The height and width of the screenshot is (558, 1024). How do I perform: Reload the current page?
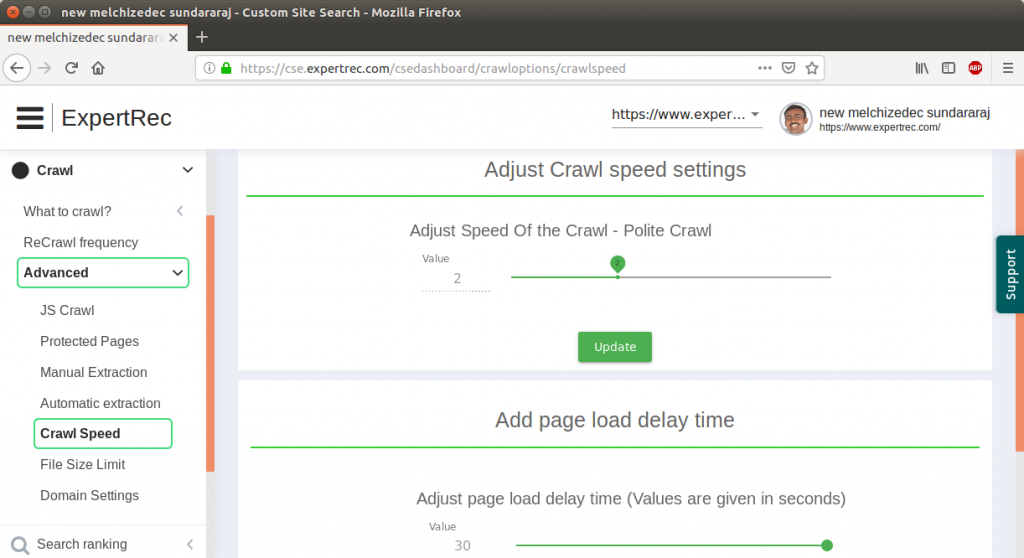[x=71, y=68]
